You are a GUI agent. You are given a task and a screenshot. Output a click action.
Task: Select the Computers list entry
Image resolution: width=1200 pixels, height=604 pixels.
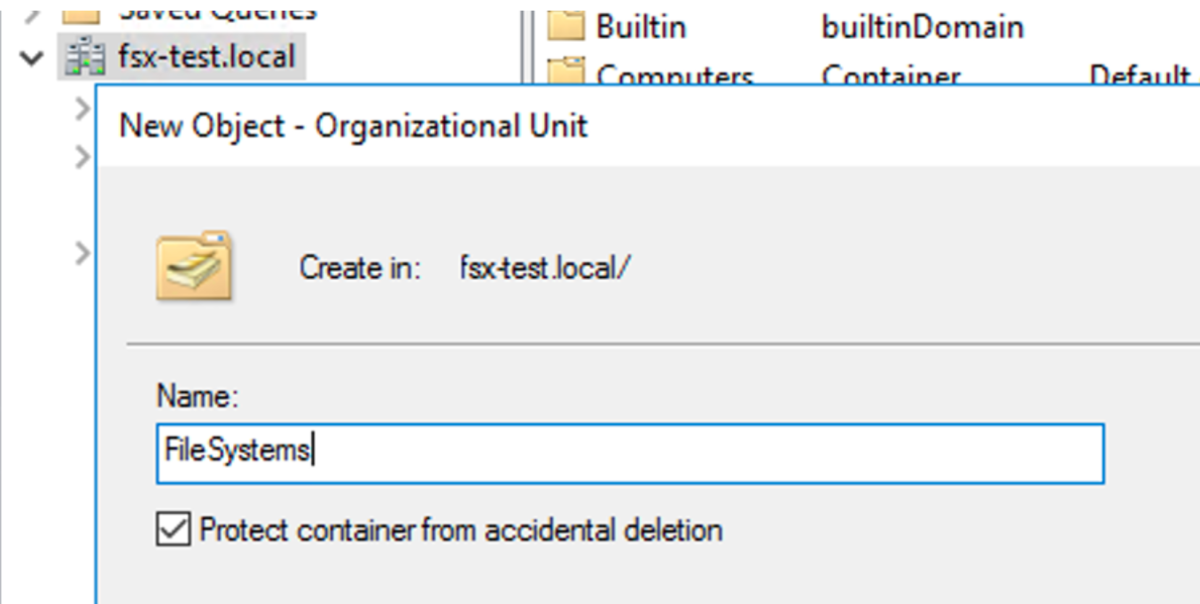675,75
